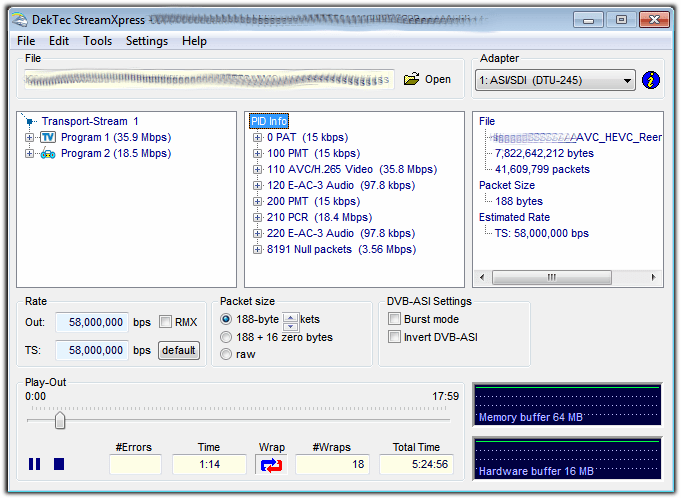The image size is (681, 498).
Task: Click the Hardware buffer 16 MB graph
Action: pos(567,459)
